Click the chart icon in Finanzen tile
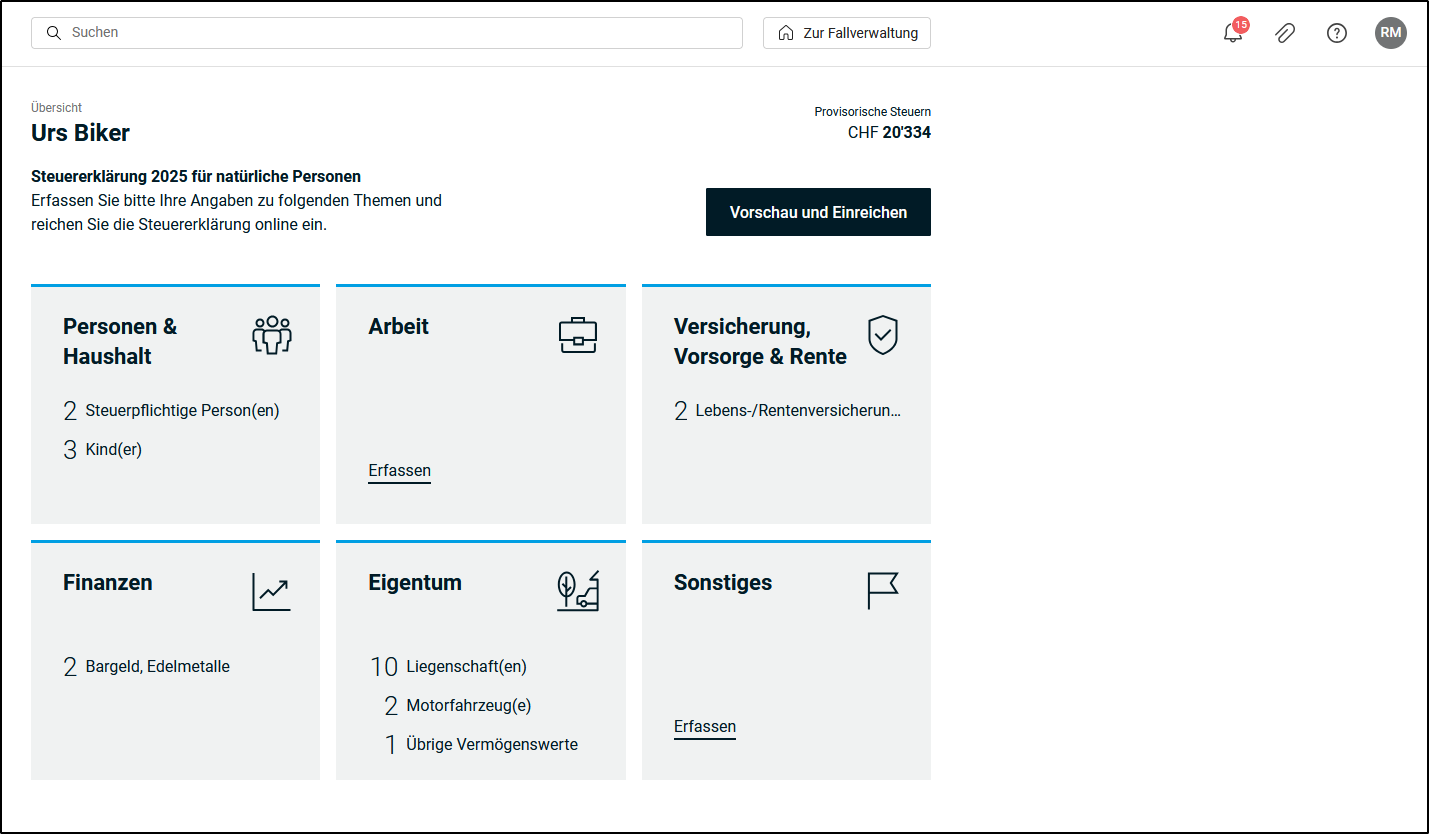Screen dimensions: 1429x834 coord(271,592)
